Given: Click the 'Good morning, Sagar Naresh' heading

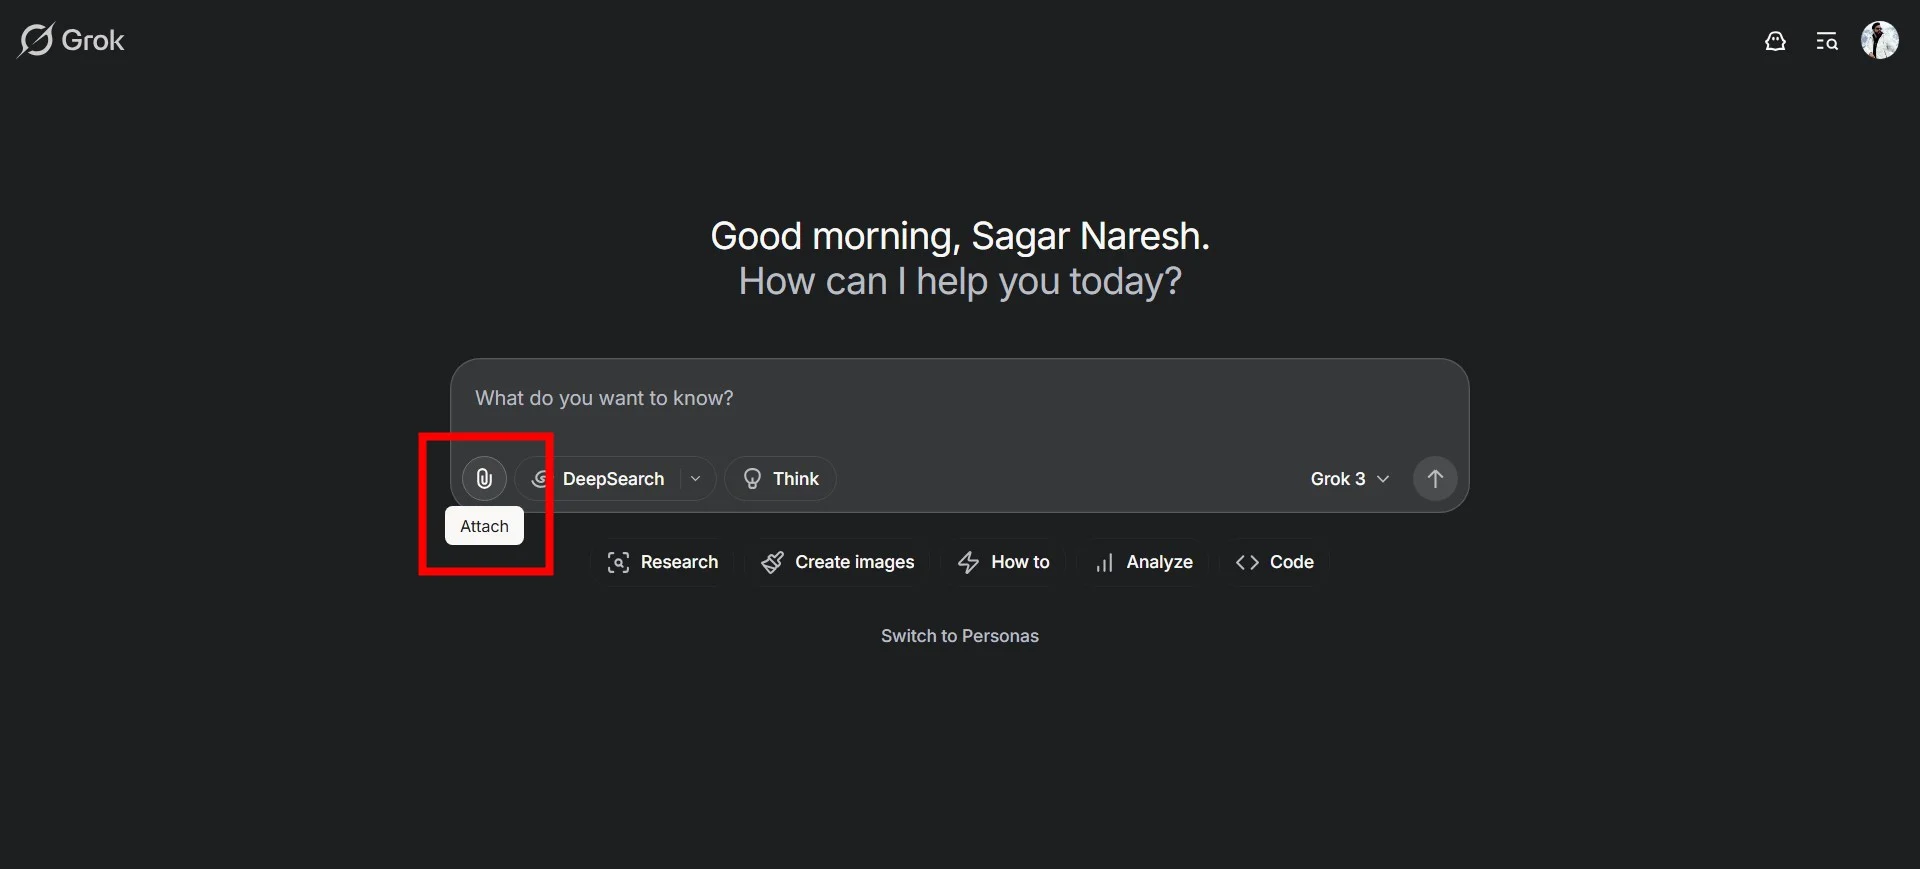Looking at the screenshot, I should [x=959, y=236].
